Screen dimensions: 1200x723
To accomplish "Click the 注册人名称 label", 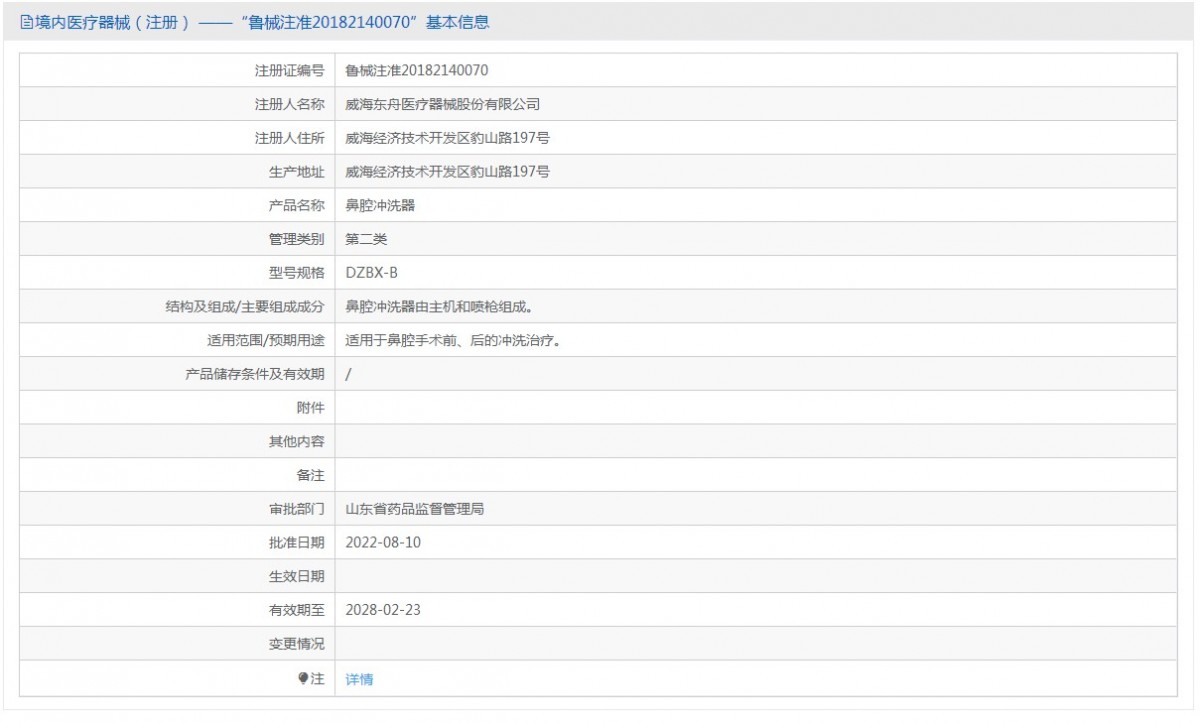I will [290, 104].
